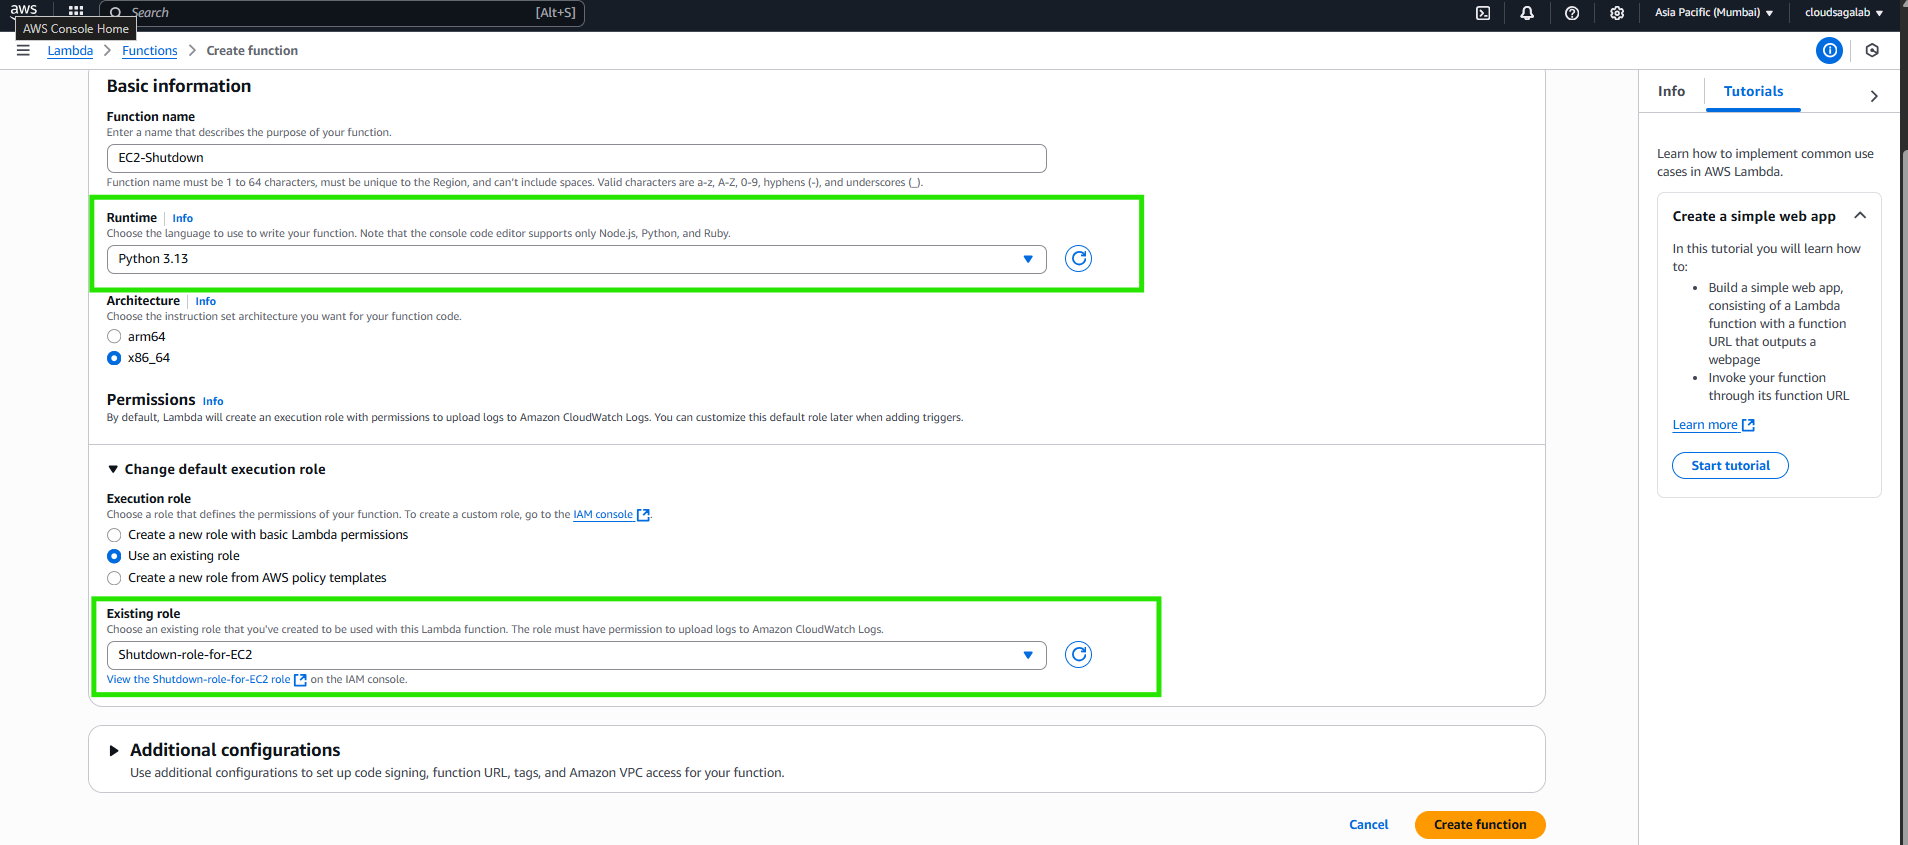The height and width of the screenshot is (845, 1908).
Task: Refresh the Existing role list
Action: pos(1078,654)
